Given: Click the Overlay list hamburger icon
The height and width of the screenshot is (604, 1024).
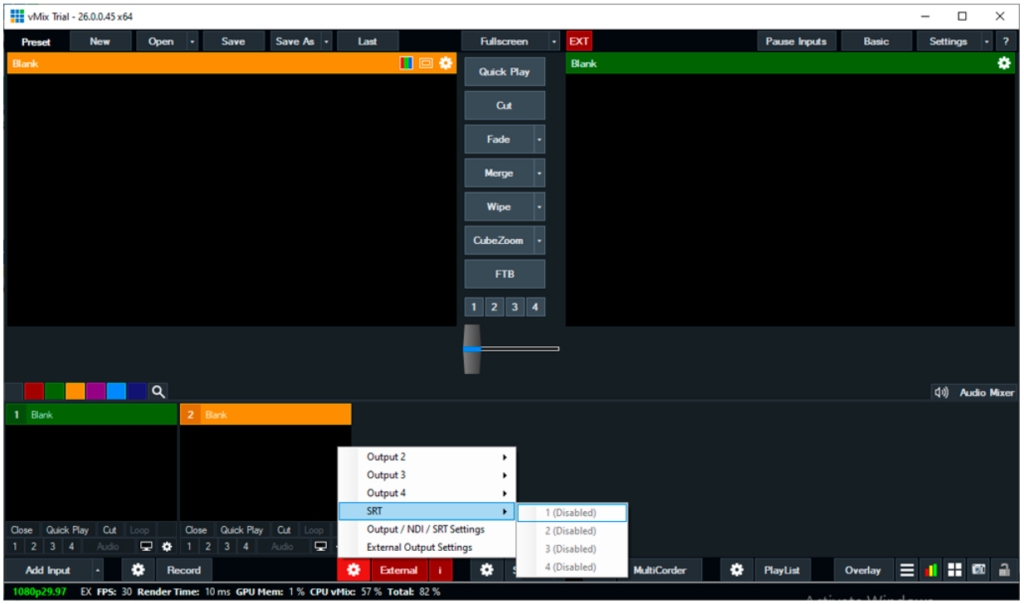Looking at the screenshot, I should tap(906, 570).
